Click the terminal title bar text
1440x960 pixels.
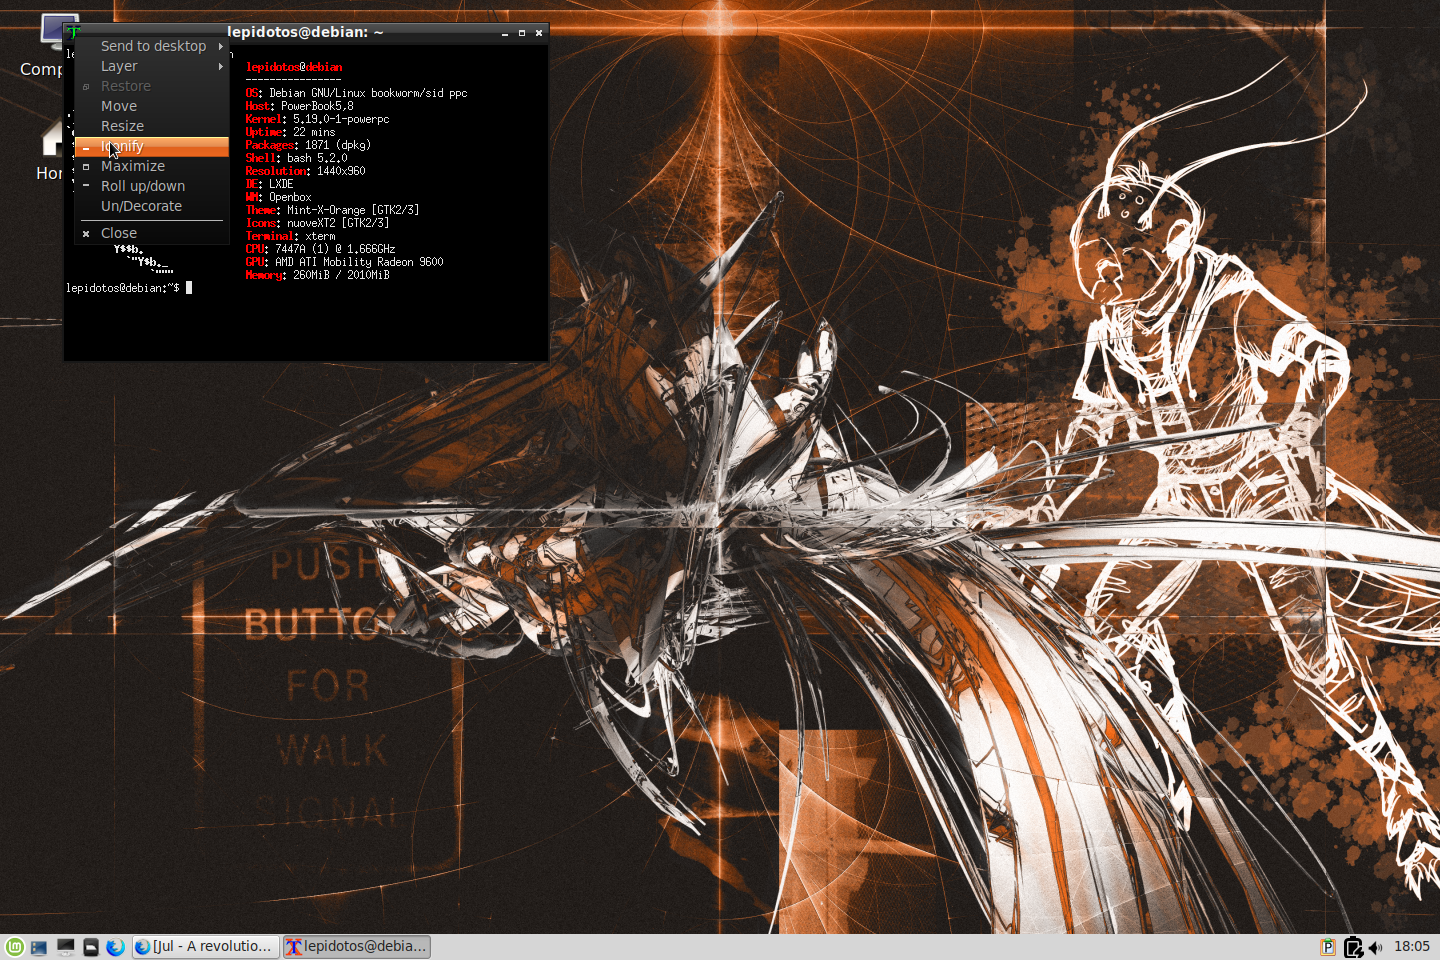[305, 32]
